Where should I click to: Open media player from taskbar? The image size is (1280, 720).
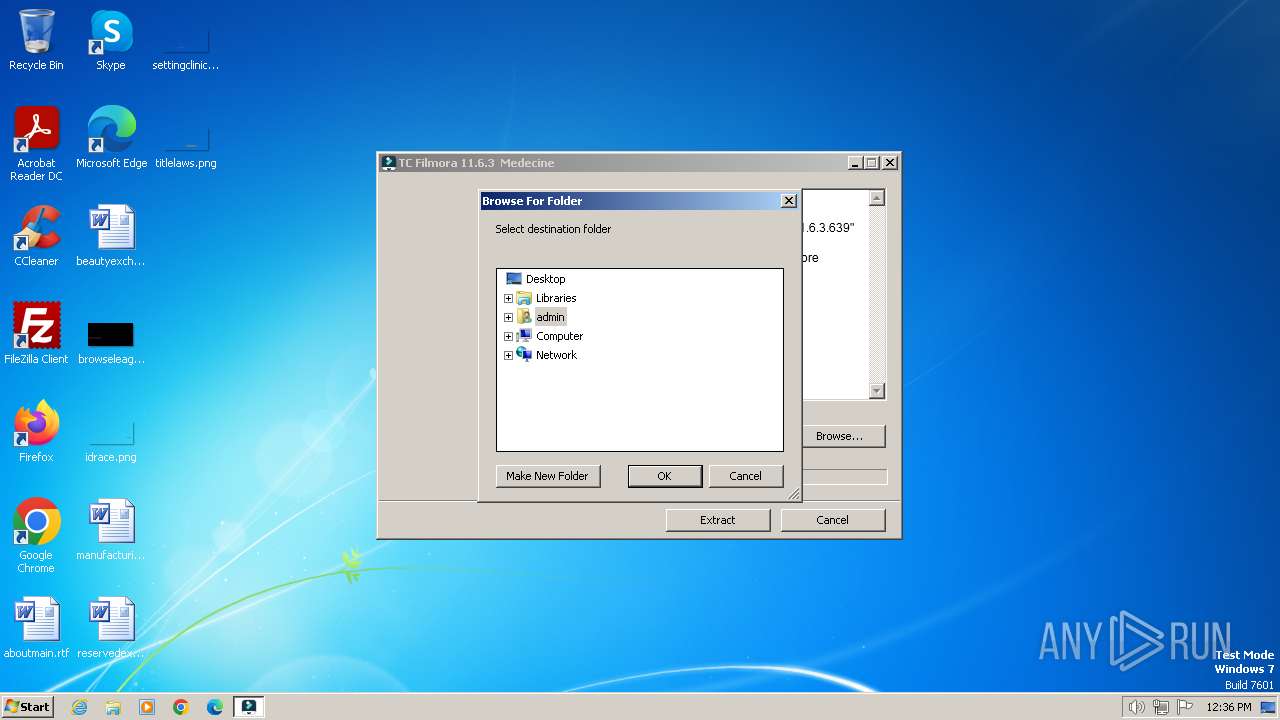pos(147,707)
